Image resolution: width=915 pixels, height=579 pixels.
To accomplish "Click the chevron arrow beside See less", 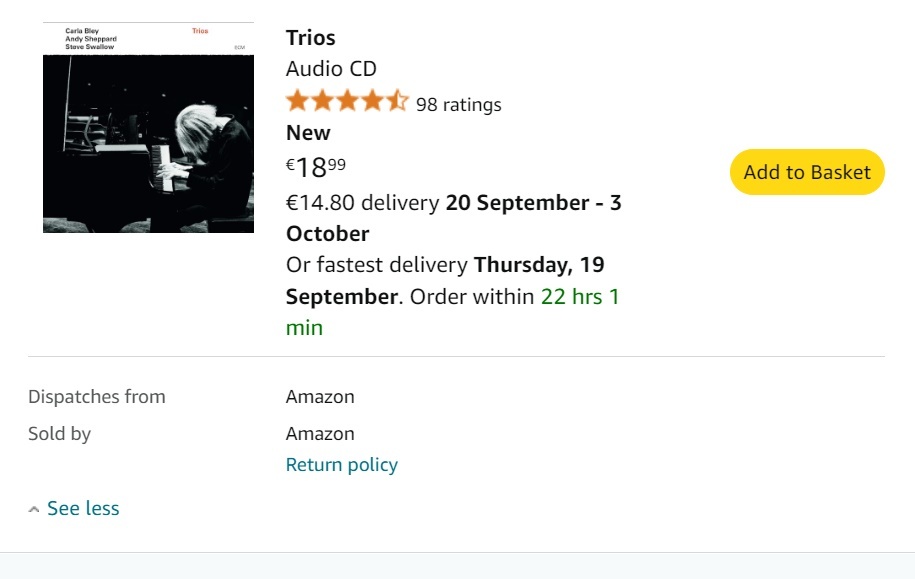I will (x=35, y=510).
